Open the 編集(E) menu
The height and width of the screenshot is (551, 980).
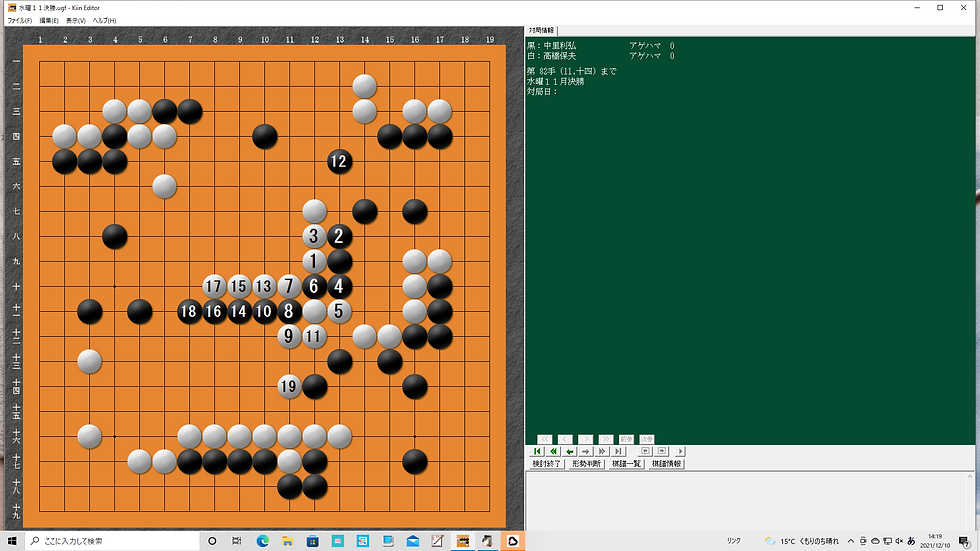pyautogui.click(x=49, y=21)
